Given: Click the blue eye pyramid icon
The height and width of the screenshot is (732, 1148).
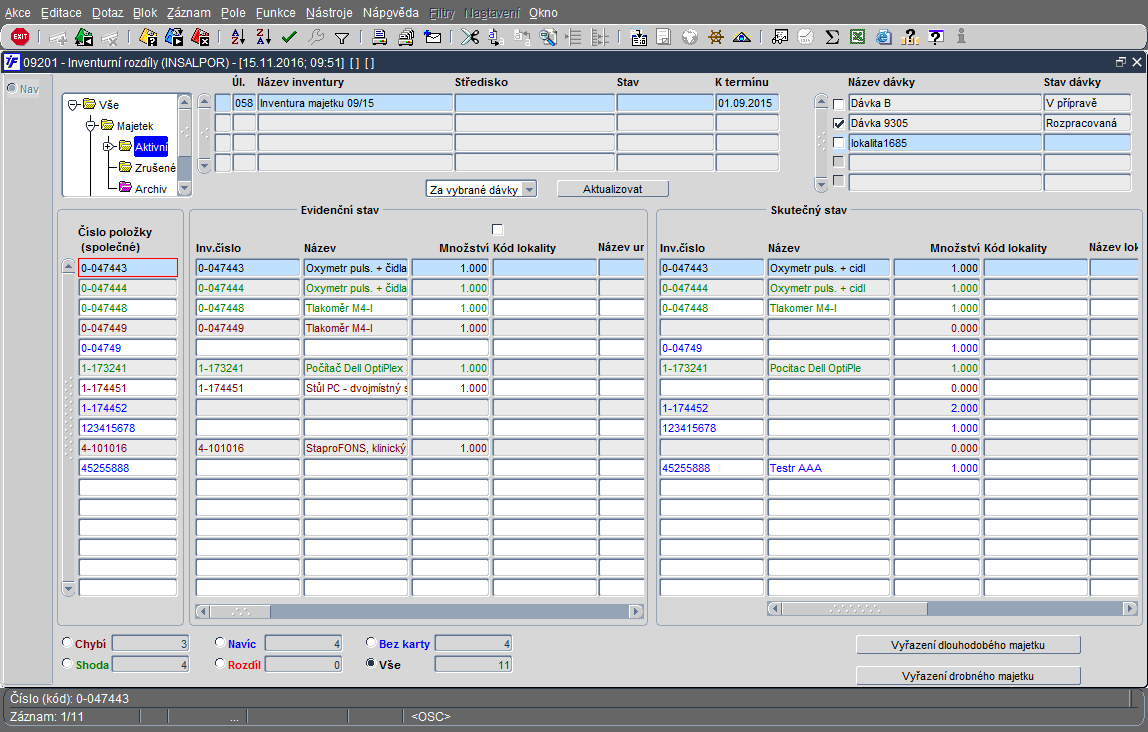Looking at the screenshot, I should (x=742, y=37).
